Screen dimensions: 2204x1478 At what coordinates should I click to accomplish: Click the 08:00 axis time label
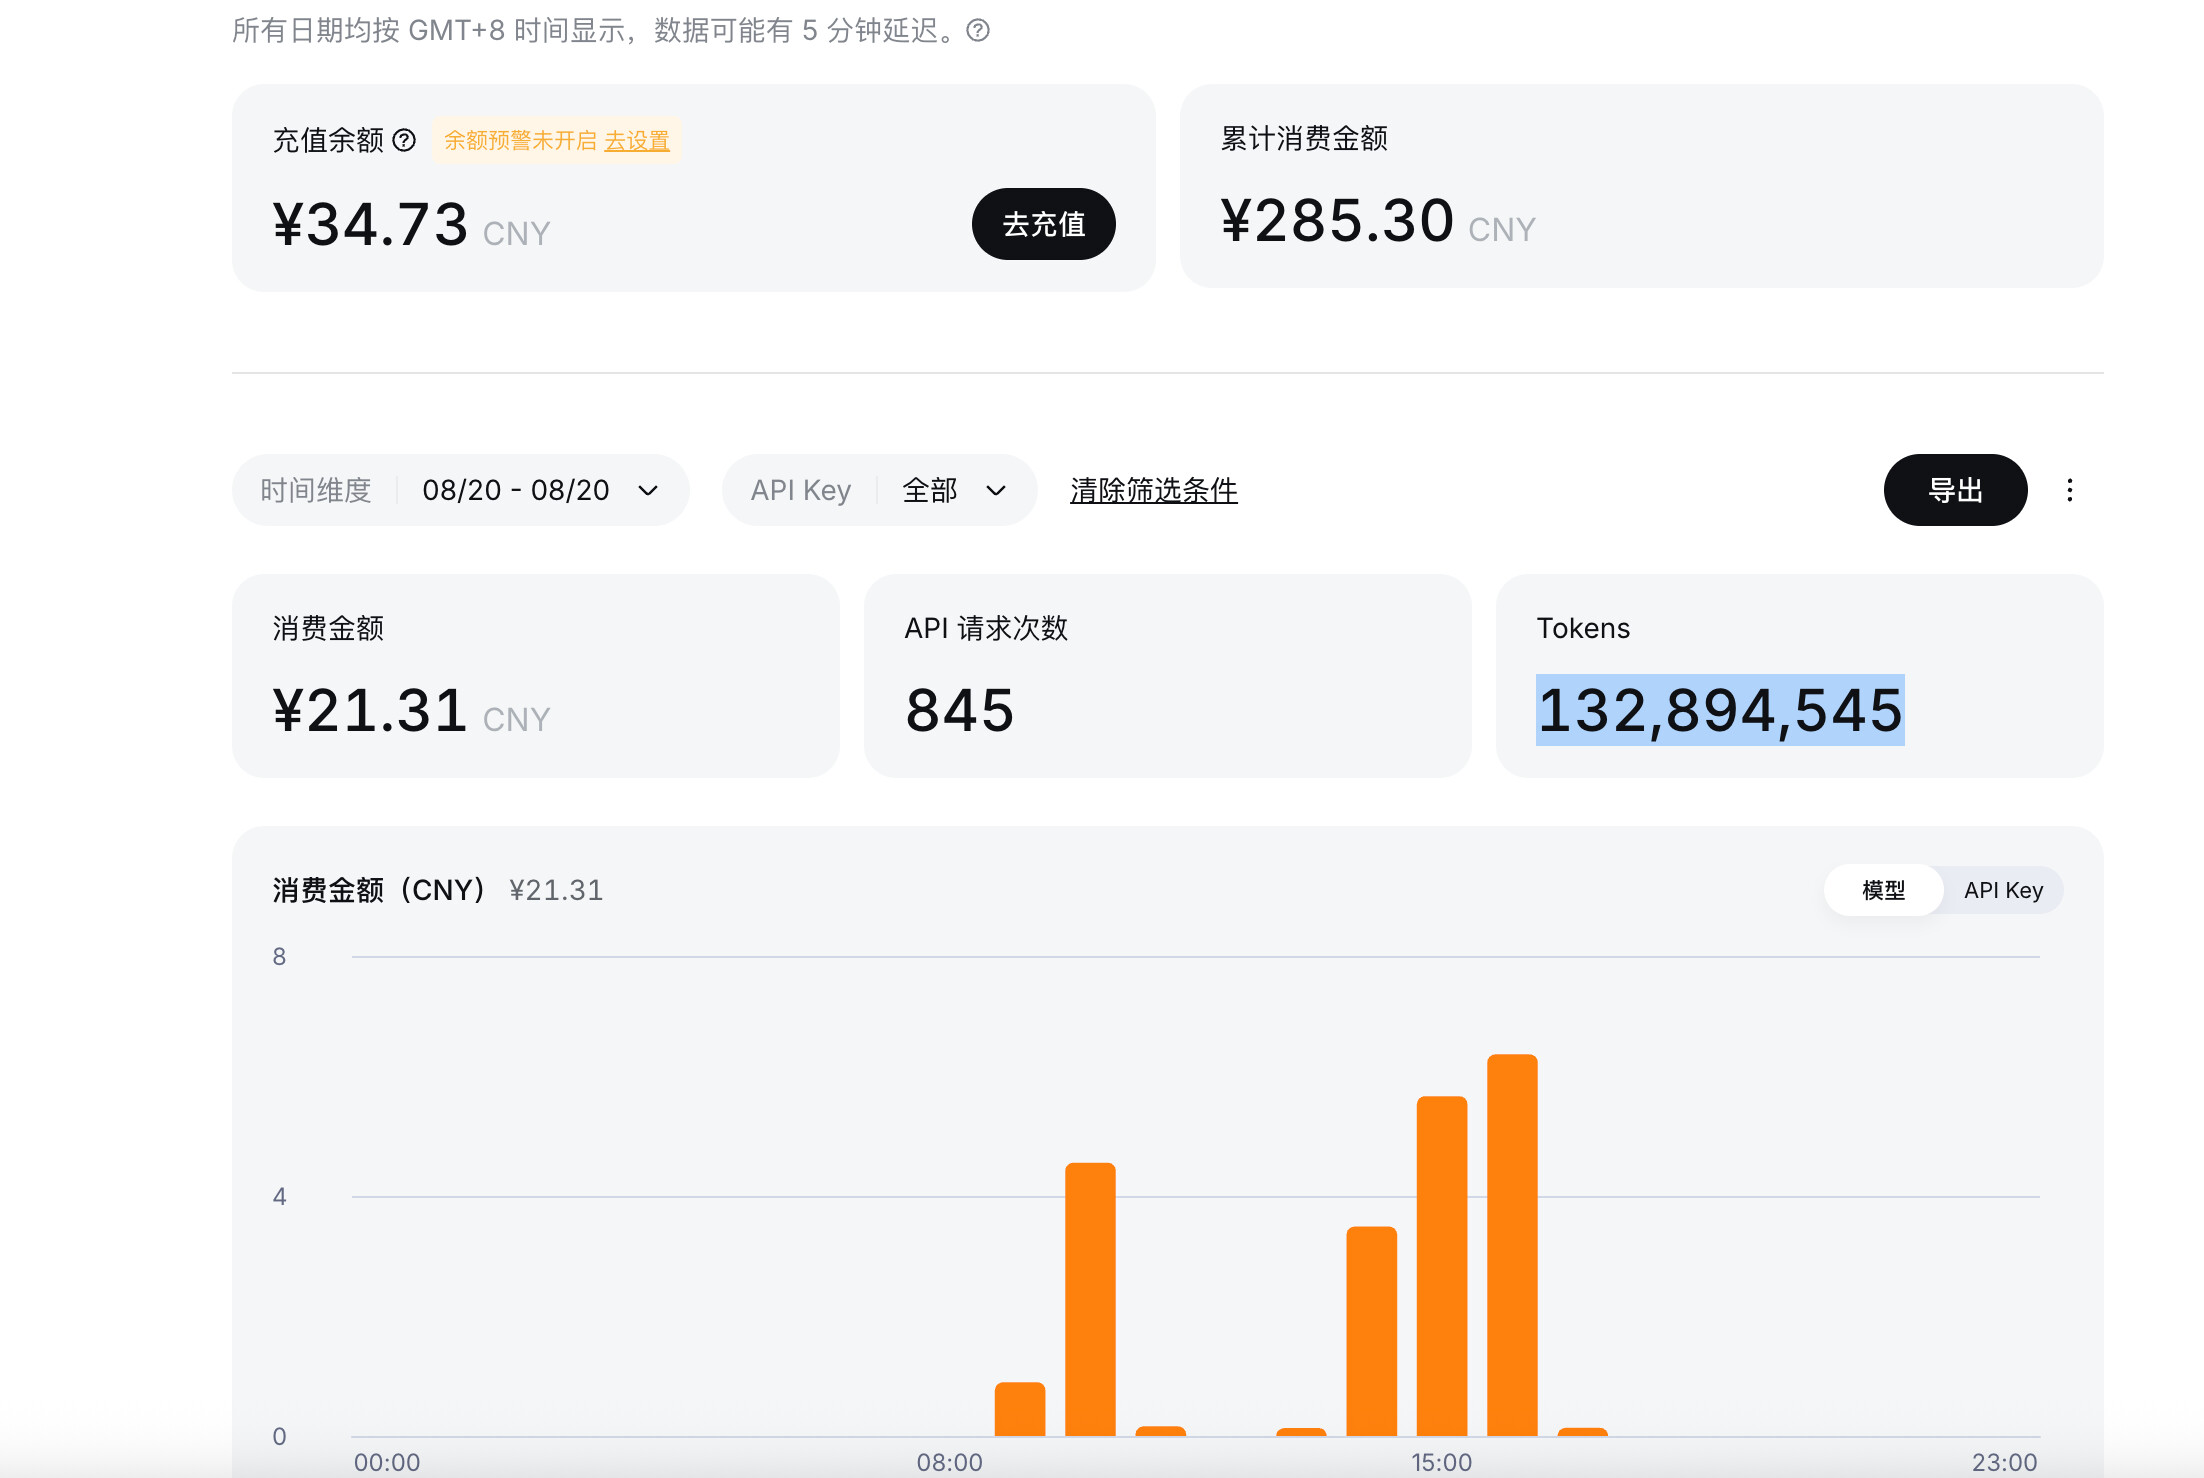coord(949,1462)
